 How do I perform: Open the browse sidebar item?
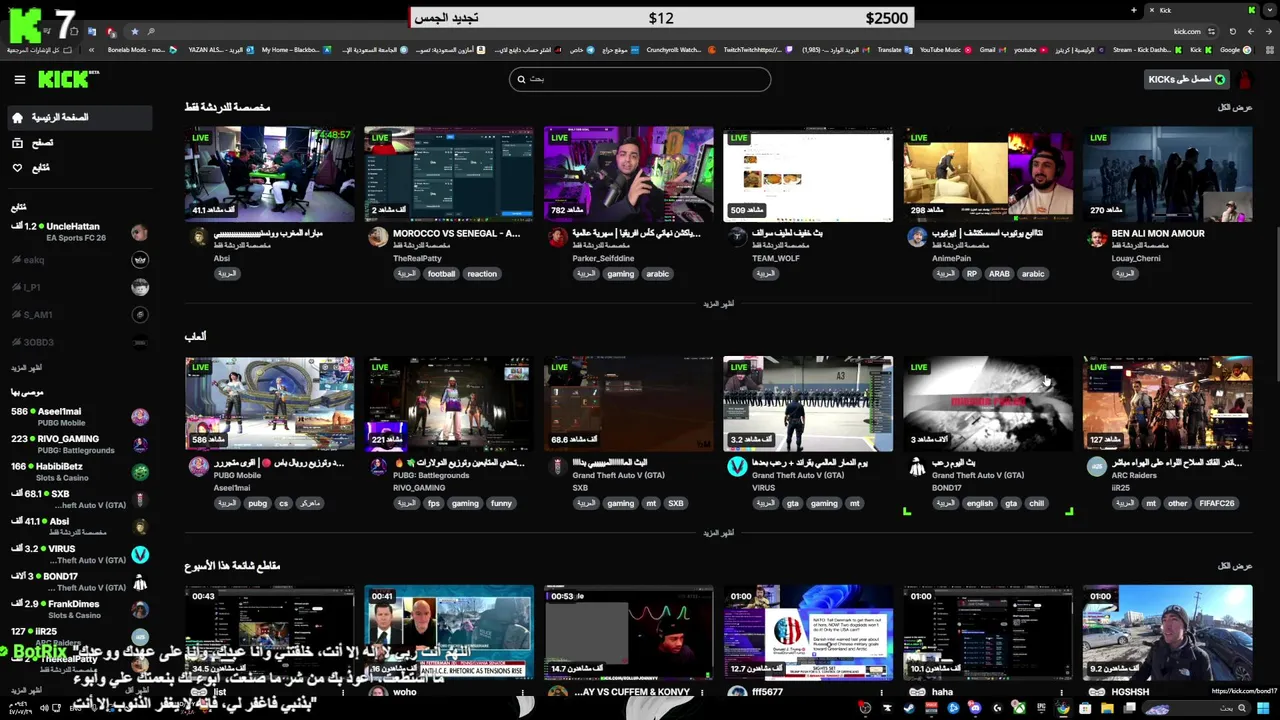point(78,143)
